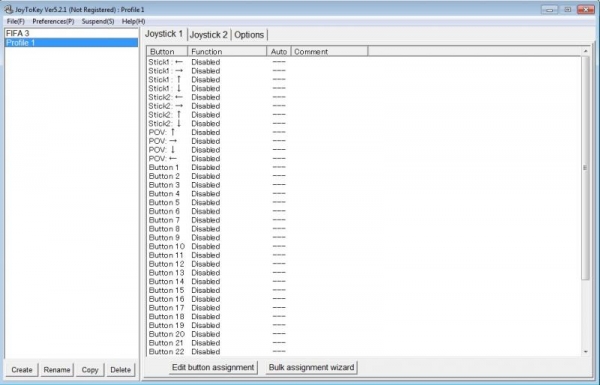600x385 pixels.
Task: Select the Button 20 row
Action: coord(364,335)
